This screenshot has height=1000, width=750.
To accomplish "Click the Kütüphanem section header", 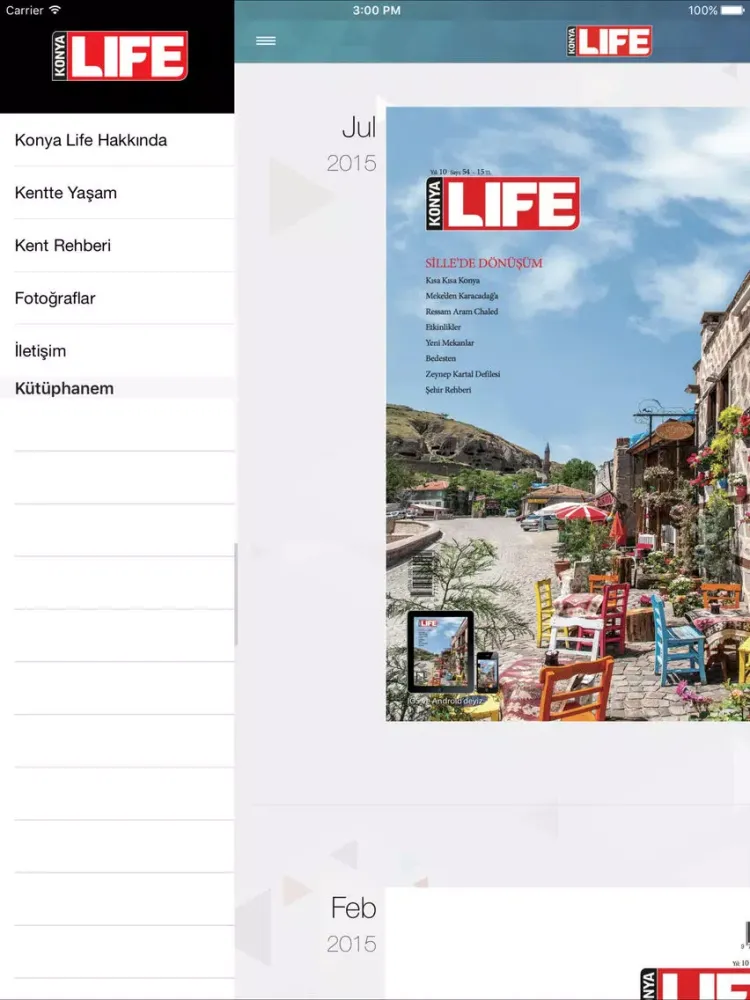I will [x=117, y=388].
